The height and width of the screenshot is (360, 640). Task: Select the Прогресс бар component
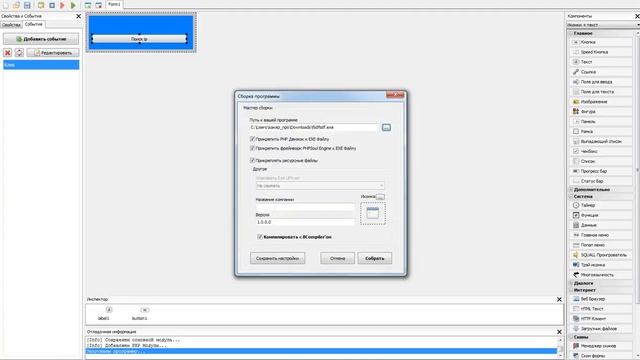point(601,171)
